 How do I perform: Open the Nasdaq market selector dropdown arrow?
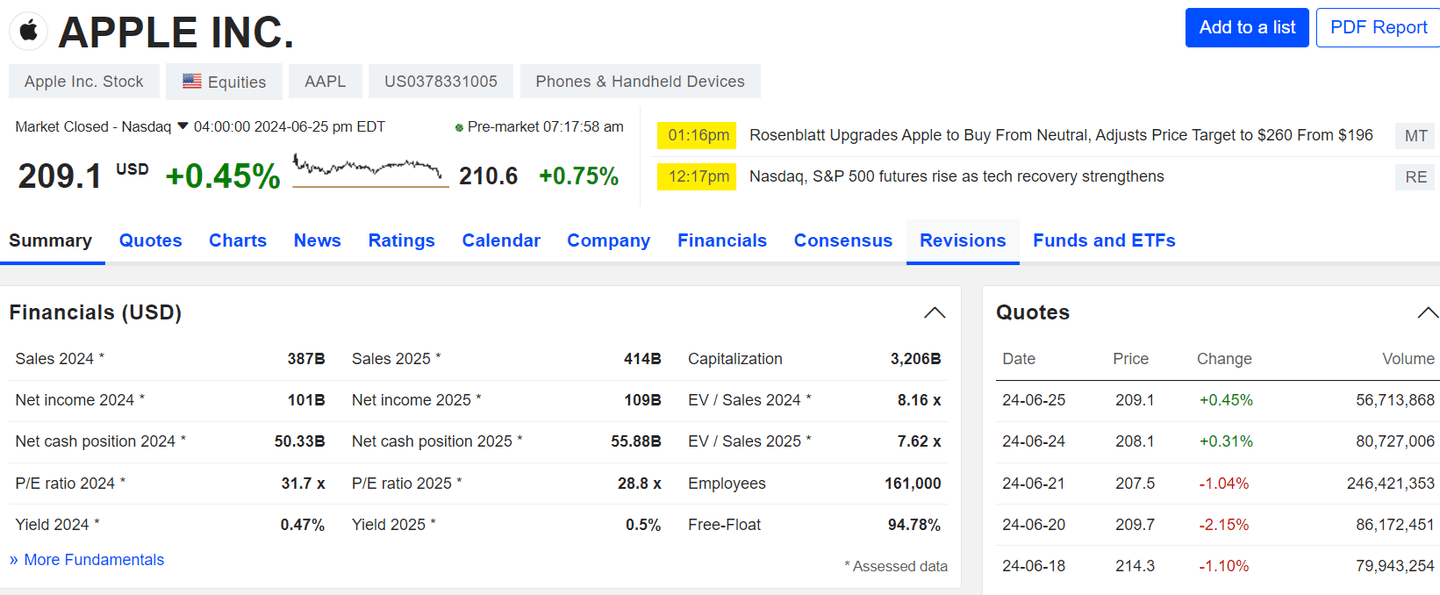(181, 127)
